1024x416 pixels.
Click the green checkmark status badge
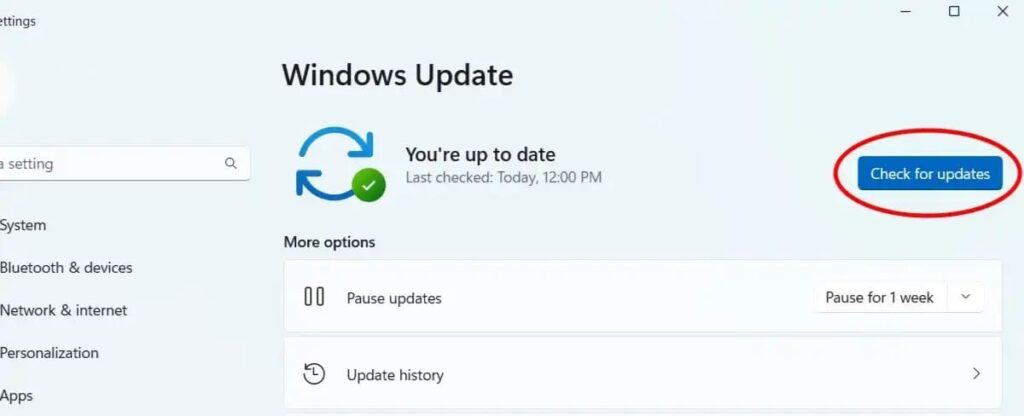369,185
